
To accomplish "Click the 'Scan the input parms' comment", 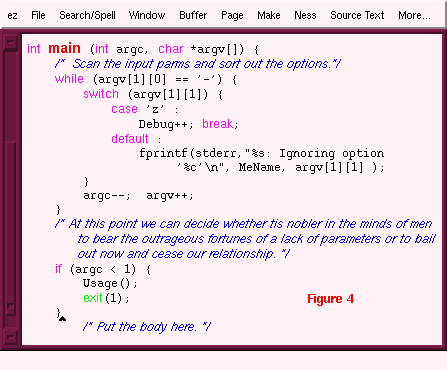I will [198, 64].
